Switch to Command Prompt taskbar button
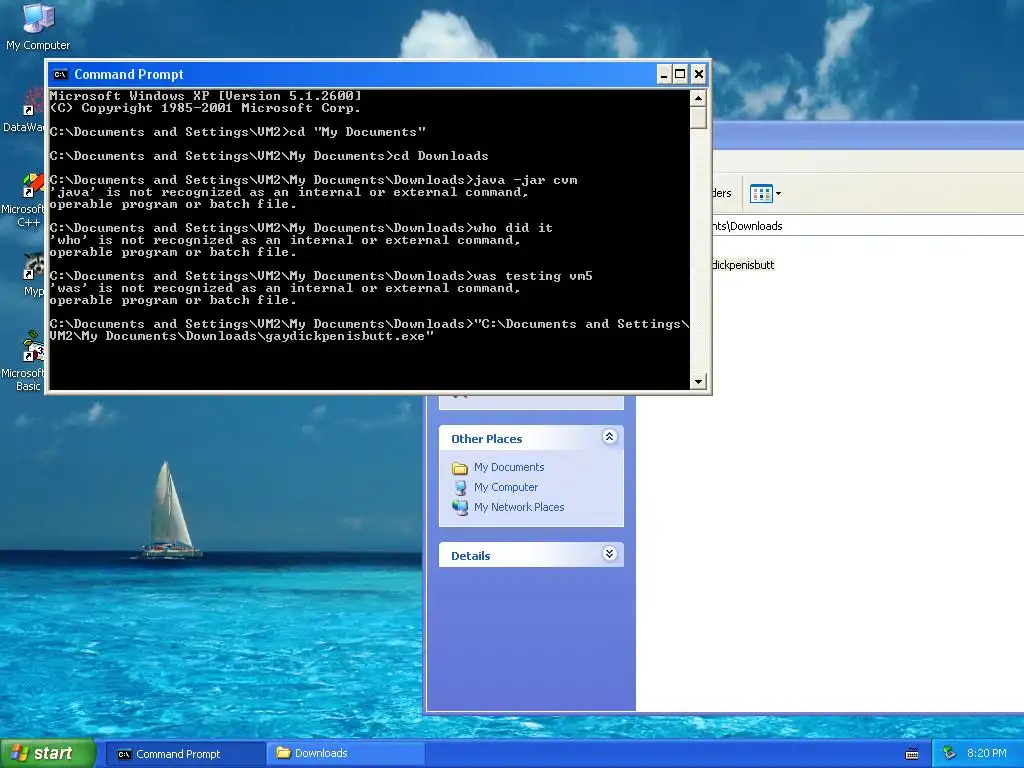 click(185, 754)
